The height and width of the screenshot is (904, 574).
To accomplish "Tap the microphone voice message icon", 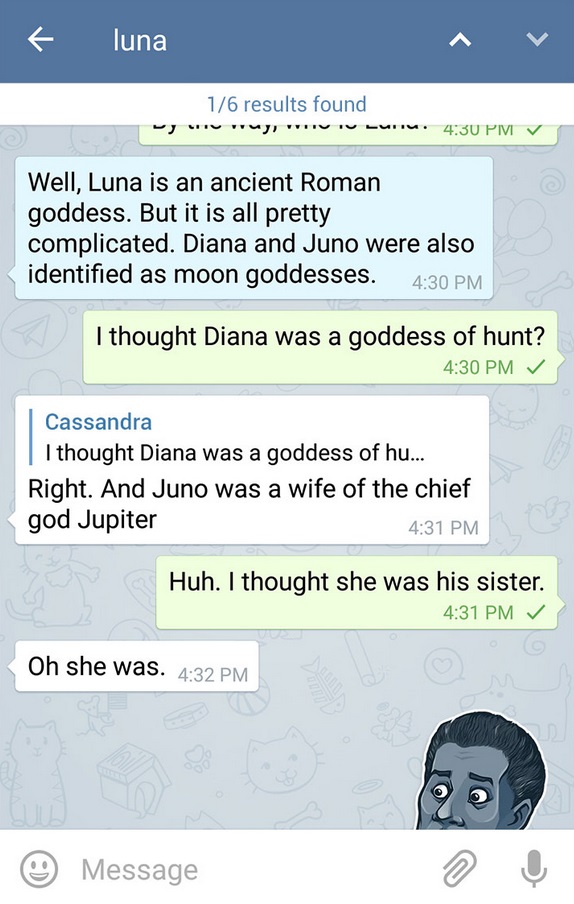I will 534,868.
